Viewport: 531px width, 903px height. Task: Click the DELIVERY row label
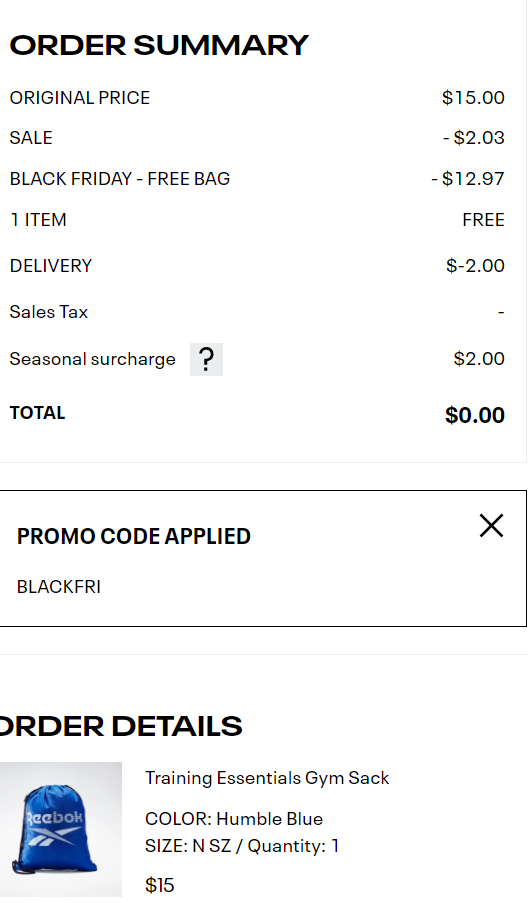pyautogui.click(x=51, y=266)
